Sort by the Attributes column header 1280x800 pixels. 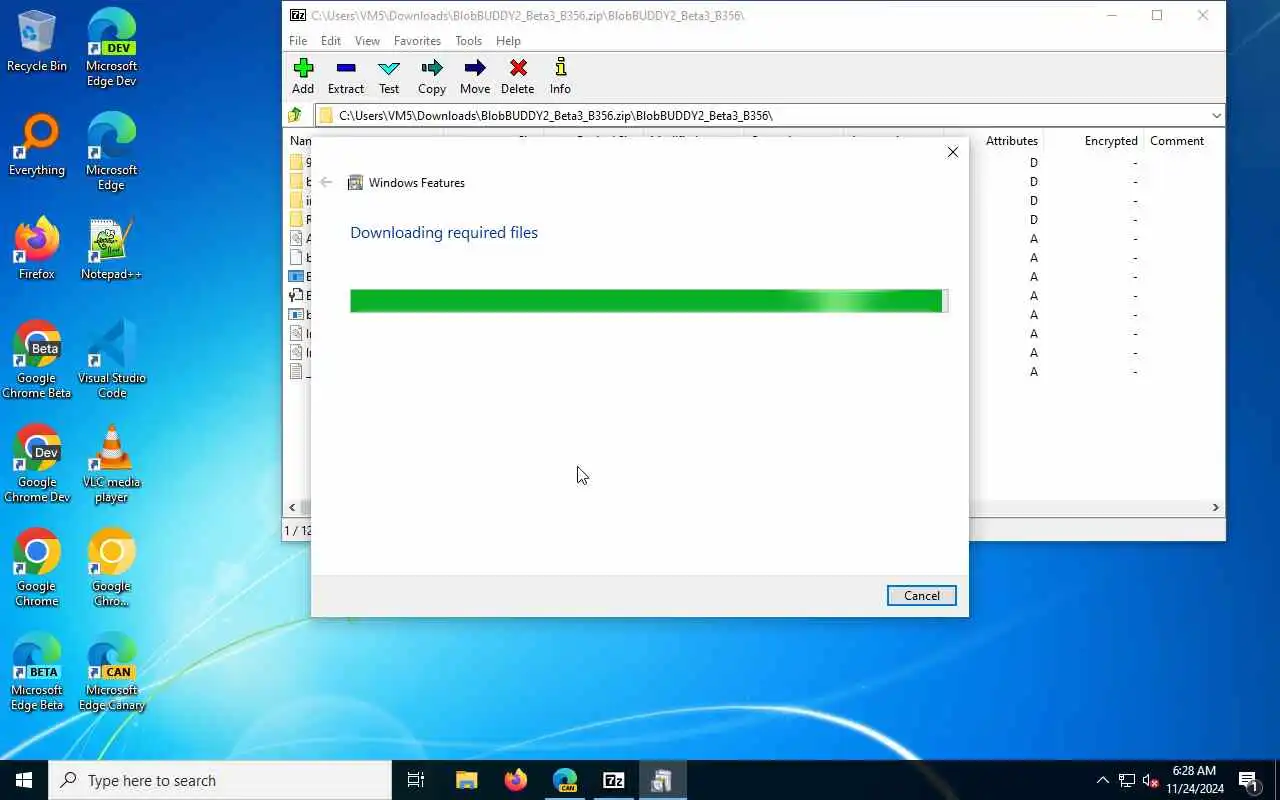tap(1011, 141)
